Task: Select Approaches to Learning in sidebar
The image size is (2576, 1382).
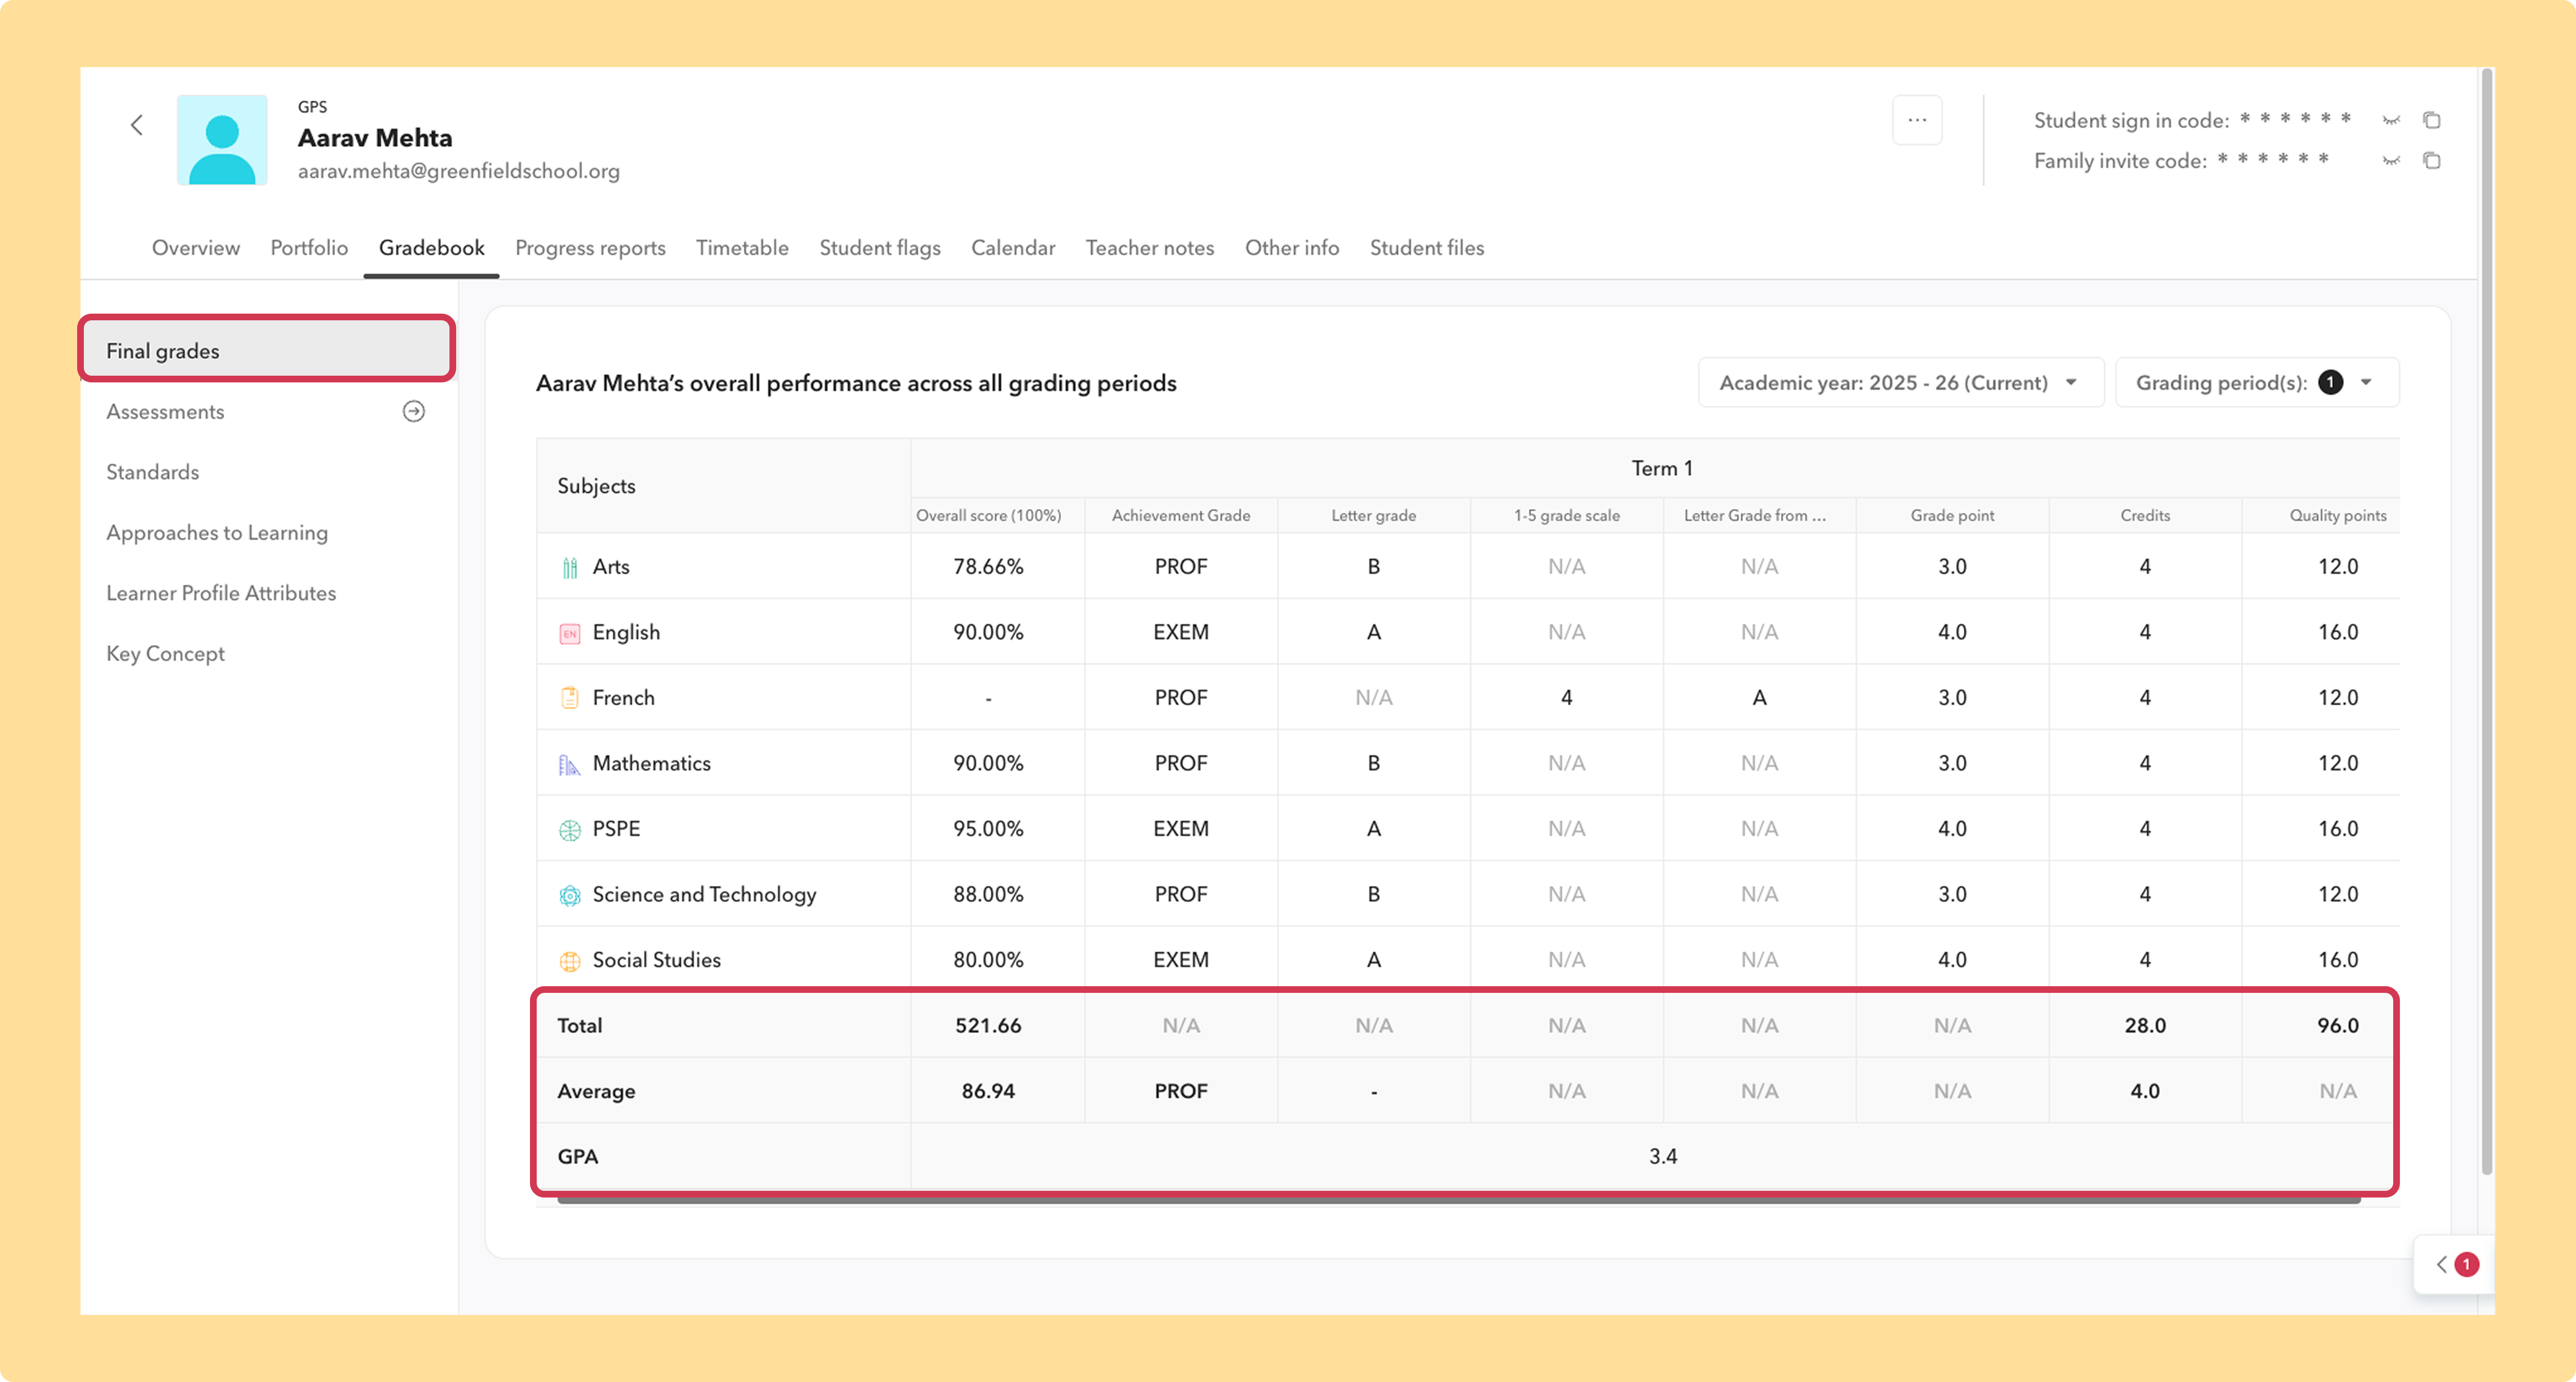Action: (267, 532)
